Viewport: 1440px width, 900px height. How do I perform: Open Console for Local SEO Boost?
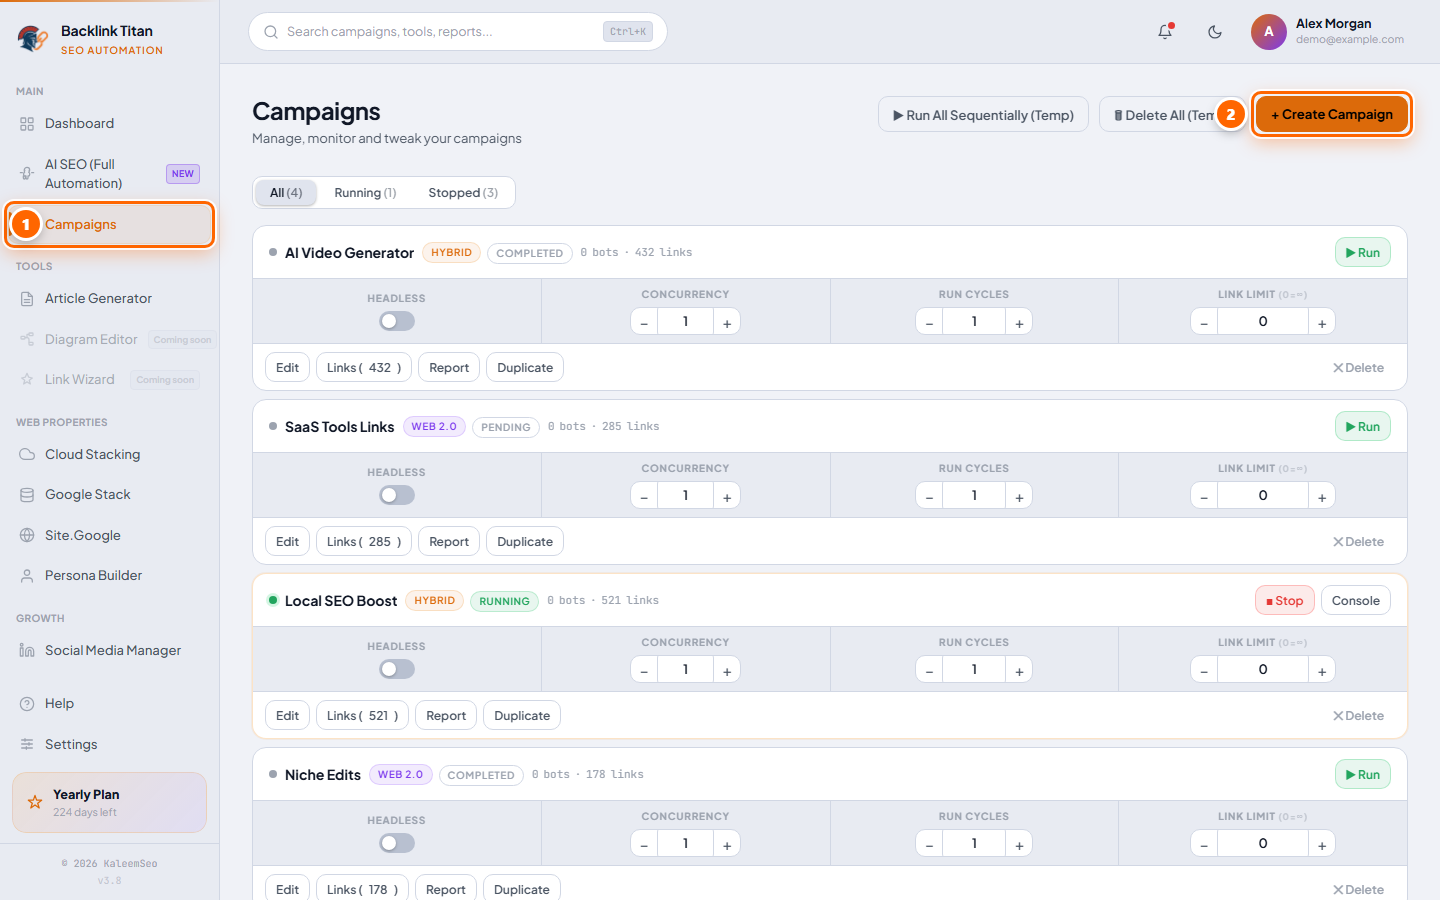[1356, 601]
